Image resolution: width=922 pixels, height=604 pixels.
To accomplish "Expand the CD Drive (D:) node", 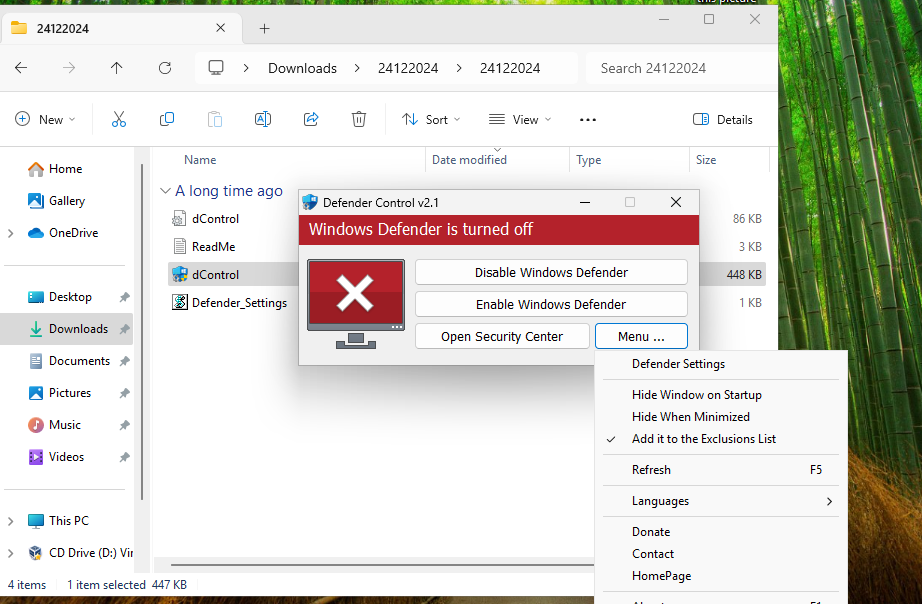I will click(x=11, y=553).
